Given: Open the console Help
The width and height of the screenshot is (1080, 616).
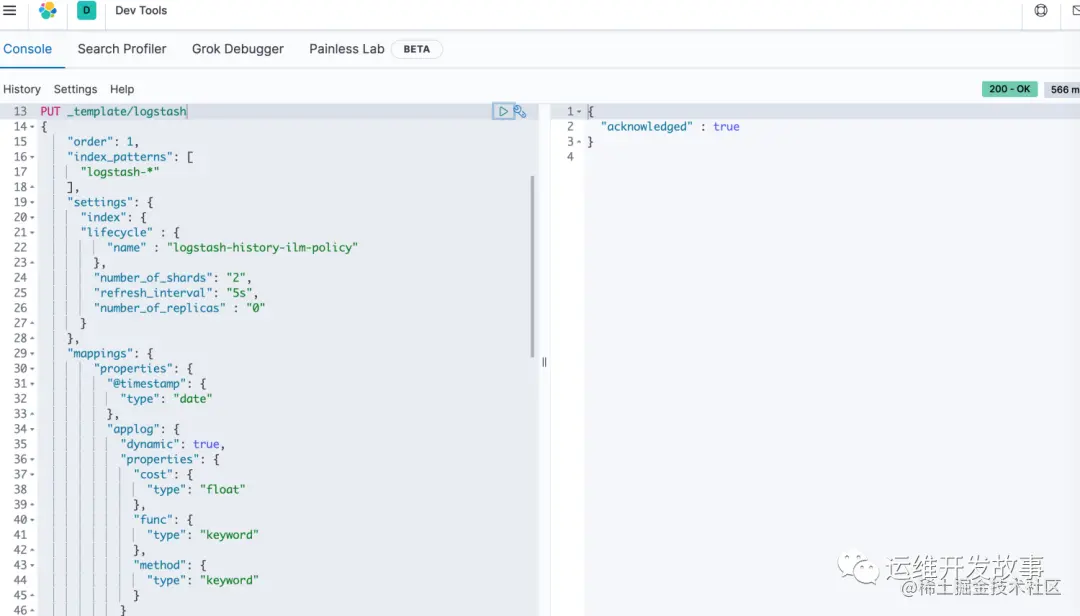Looking at the screenshot, I should 122,89.
